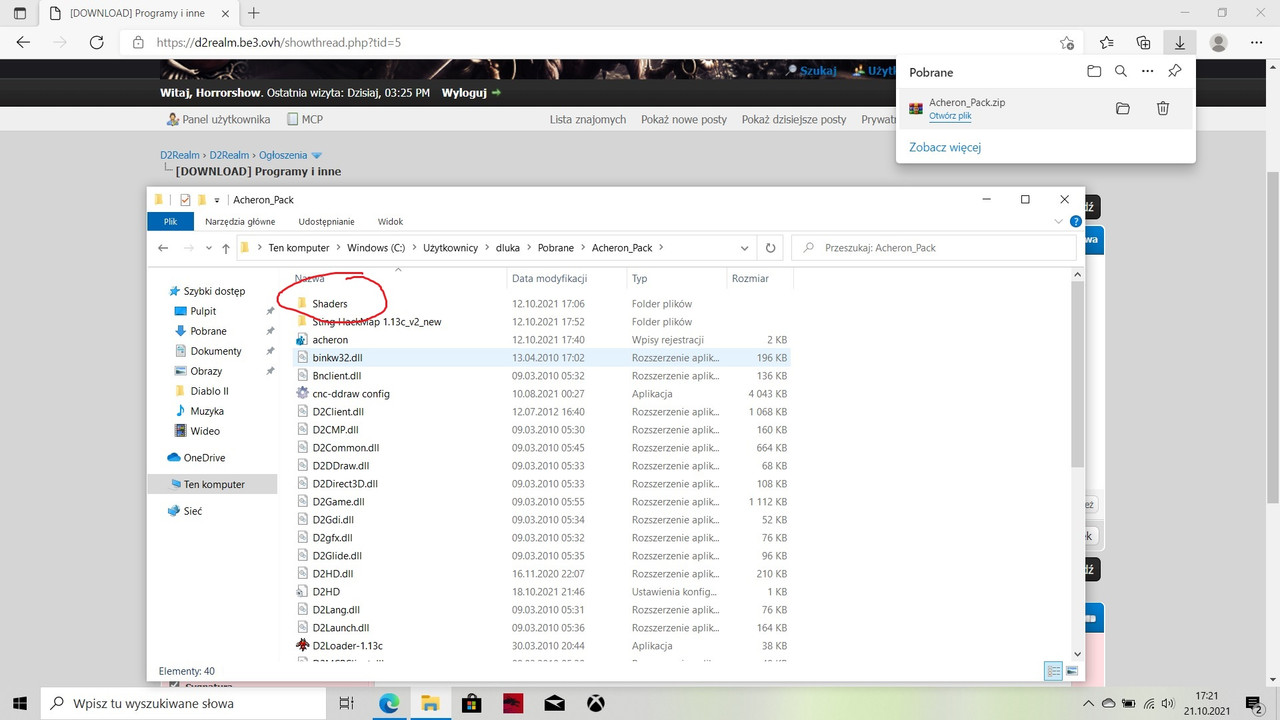Open the Edge profile avatar icon
1280x720 pixels.
[x=1218, y=43]
